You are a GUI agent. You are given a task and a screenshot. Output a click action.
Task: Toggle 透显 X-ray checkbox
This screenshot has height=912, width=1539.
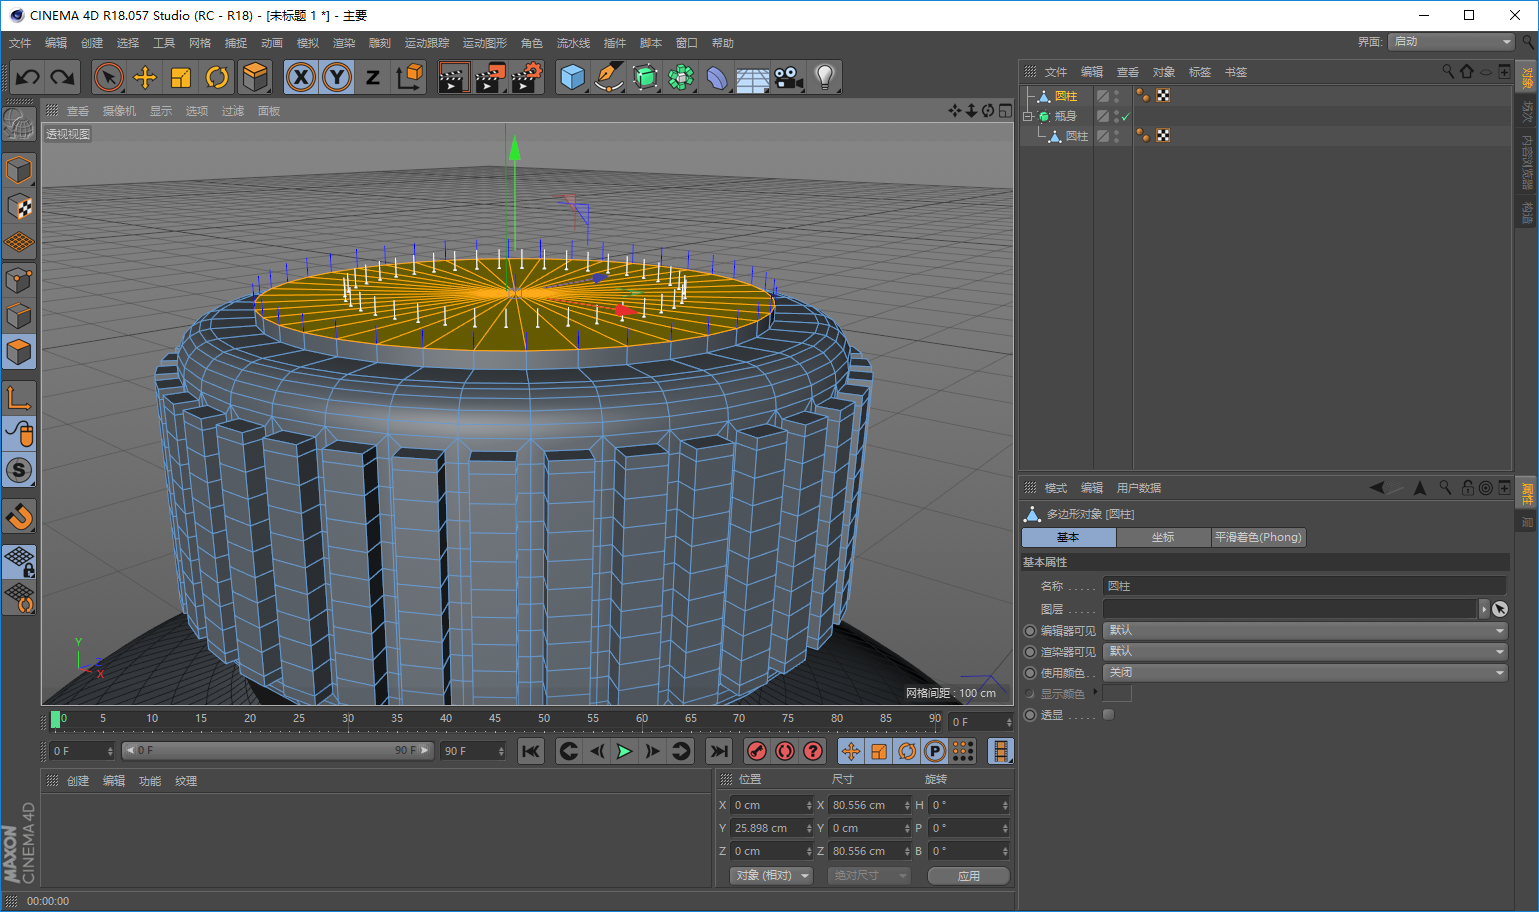point(1108,715)
